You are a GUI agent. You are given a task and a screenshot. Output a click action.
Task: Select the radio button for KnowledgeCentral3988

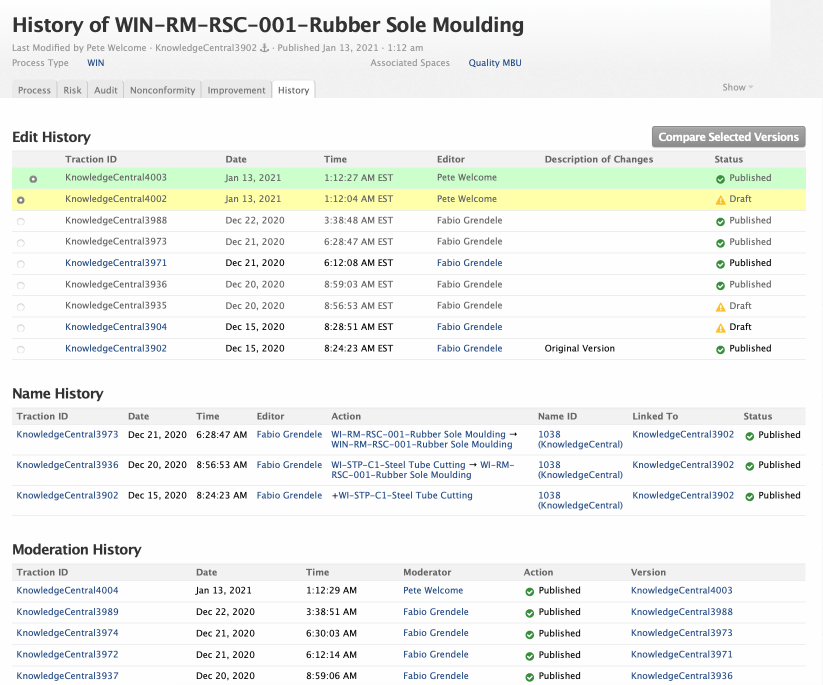[21, 221]
